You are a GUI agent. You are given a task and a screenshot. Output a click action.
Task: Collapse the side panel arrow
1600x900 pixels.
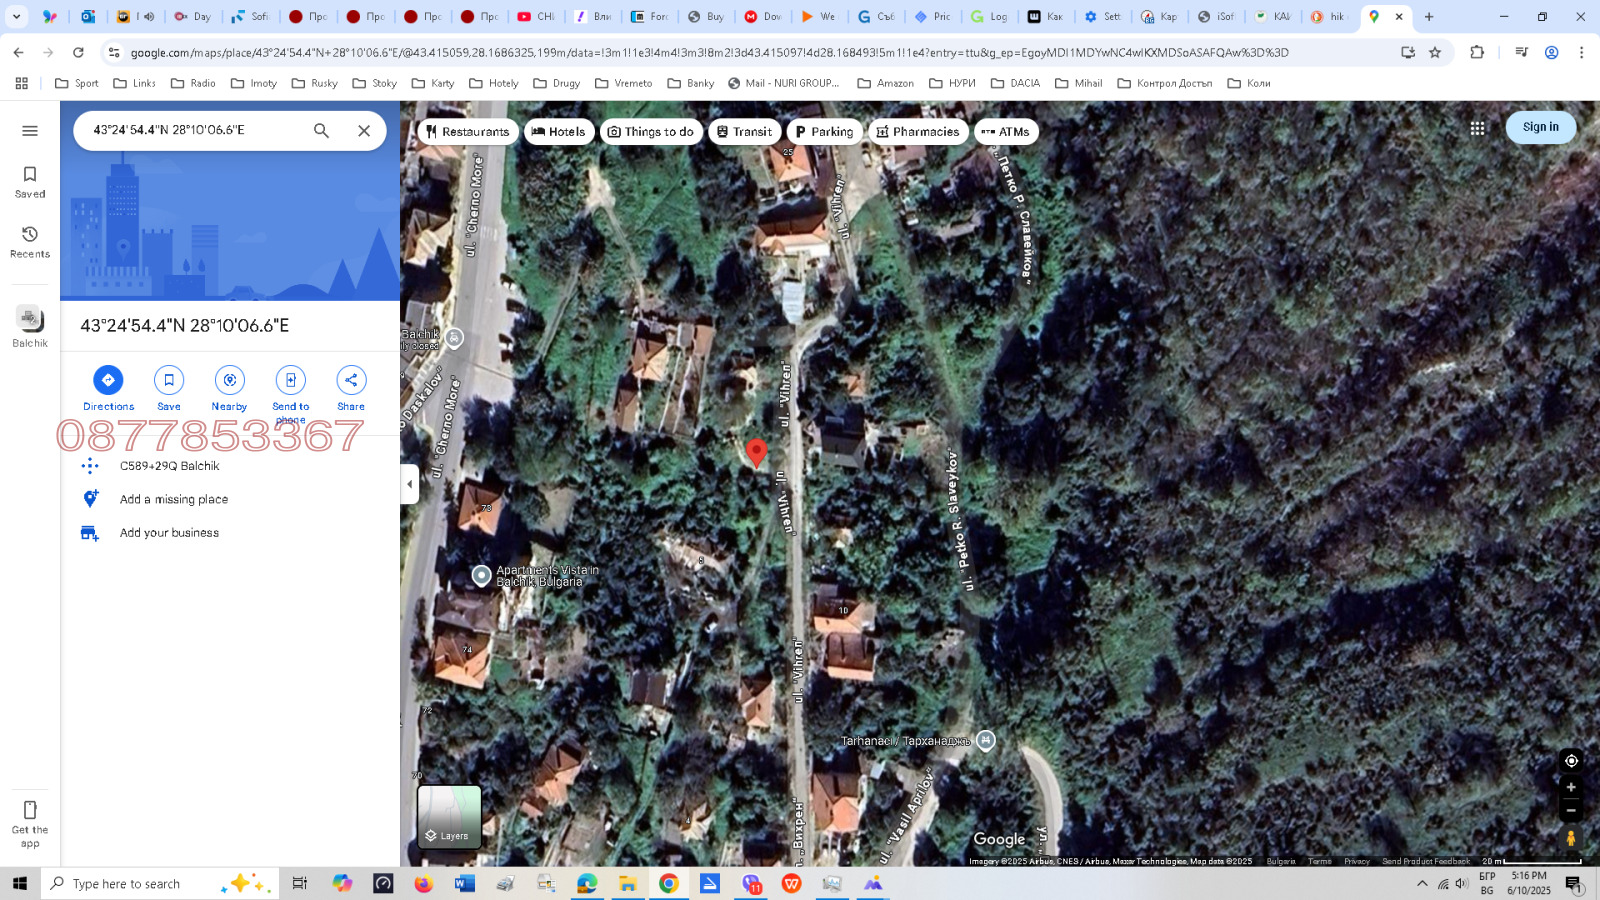click(x=409, y=485)
